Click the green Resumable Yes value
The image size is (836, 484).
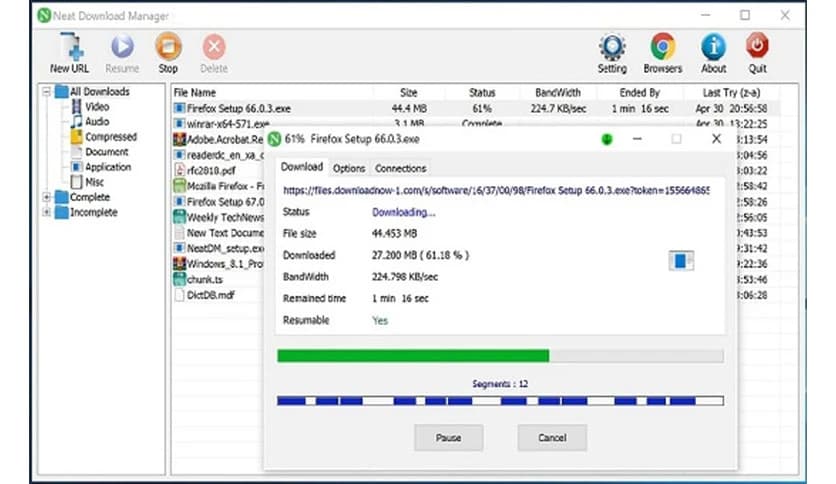click(x=380, y=320)
